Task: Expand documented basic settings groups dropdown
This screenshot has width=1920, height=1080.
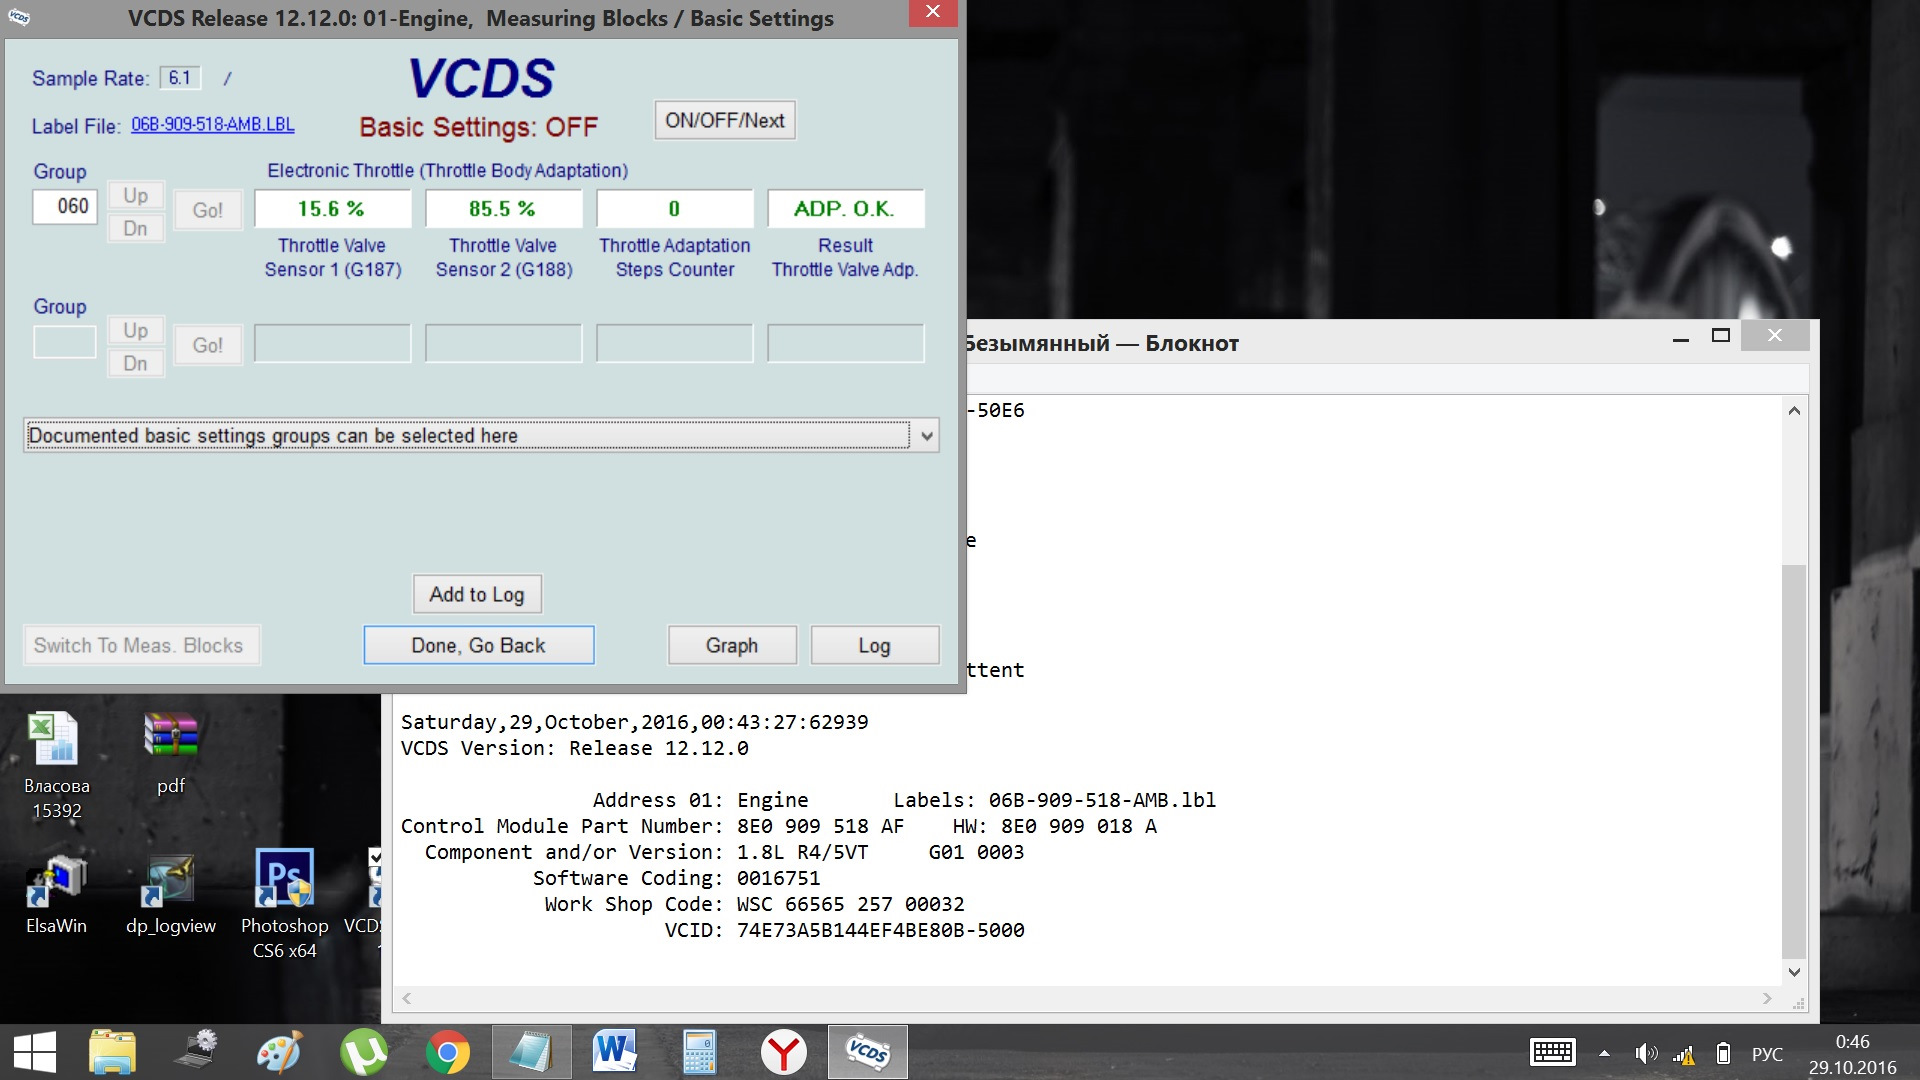Action: click(x=926, y=436)
